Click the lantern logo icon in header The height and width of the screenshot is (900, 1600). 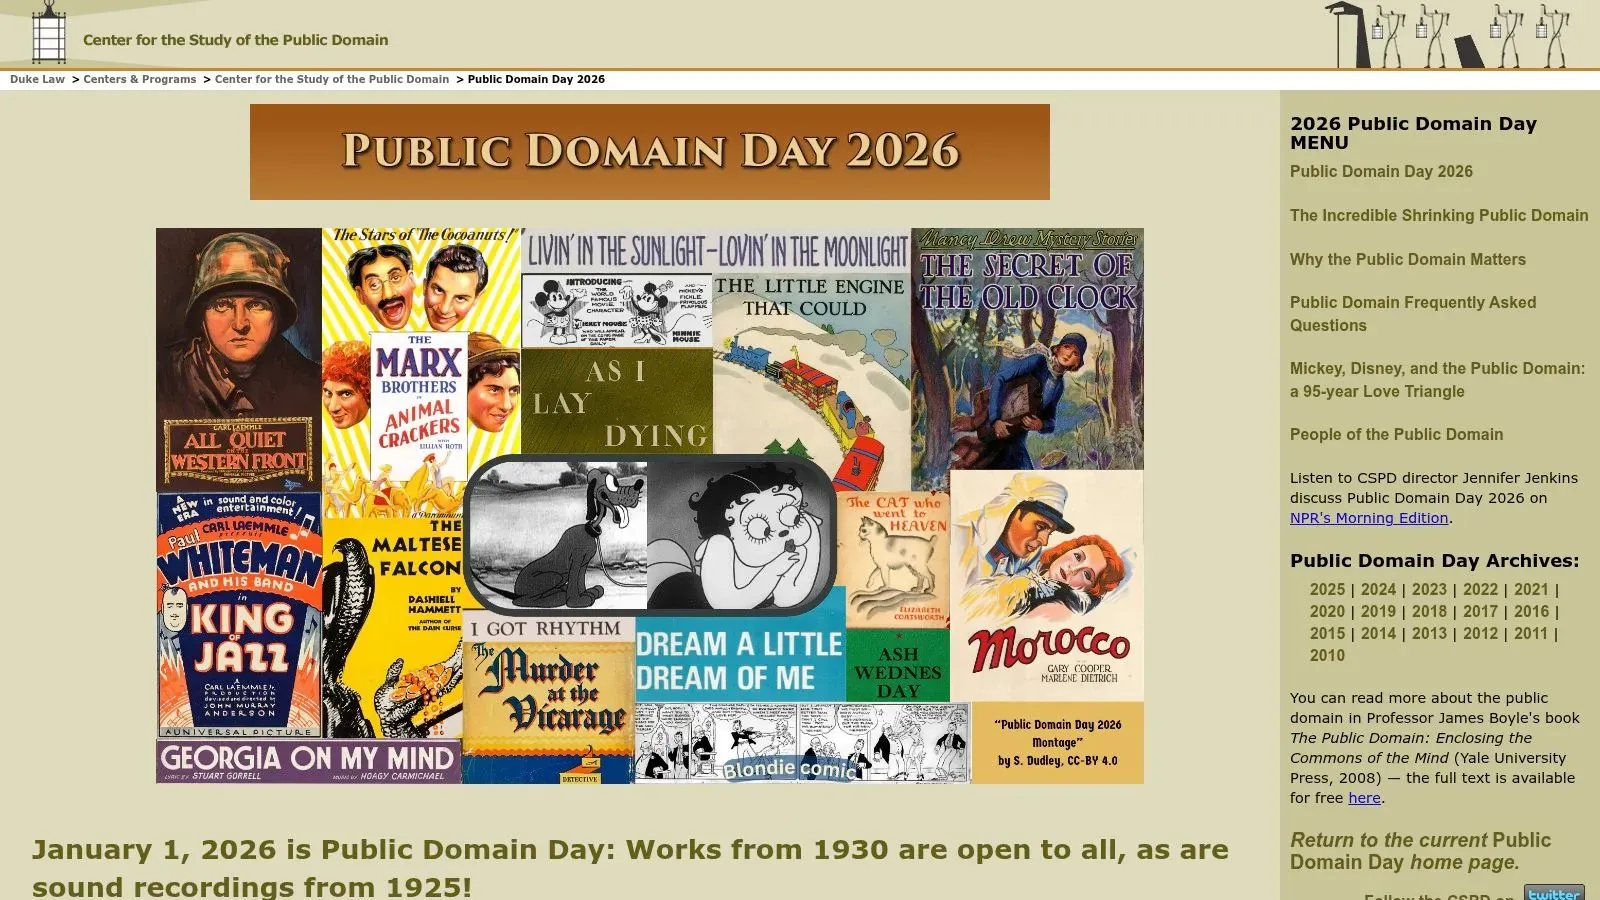48,33
